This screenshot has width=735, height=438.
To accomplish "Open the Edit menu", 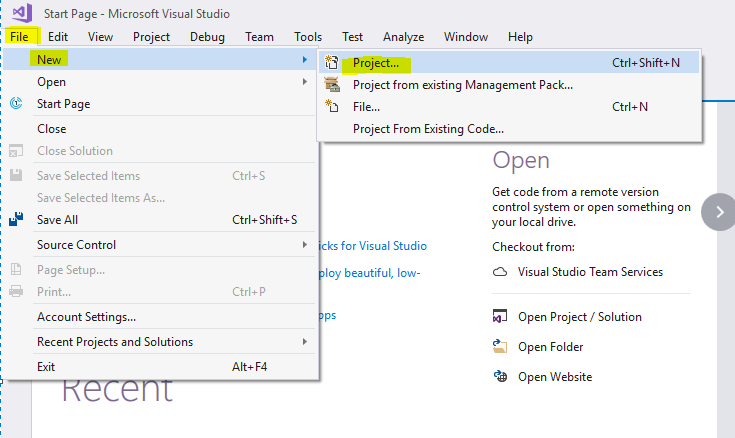I will coord(58,37).
